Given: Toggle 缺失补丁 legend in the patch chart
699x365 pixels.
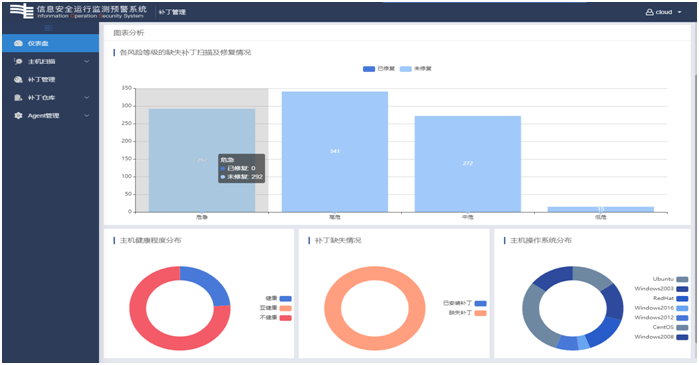Looking at the screenshot, I should [x=468, y=313].
